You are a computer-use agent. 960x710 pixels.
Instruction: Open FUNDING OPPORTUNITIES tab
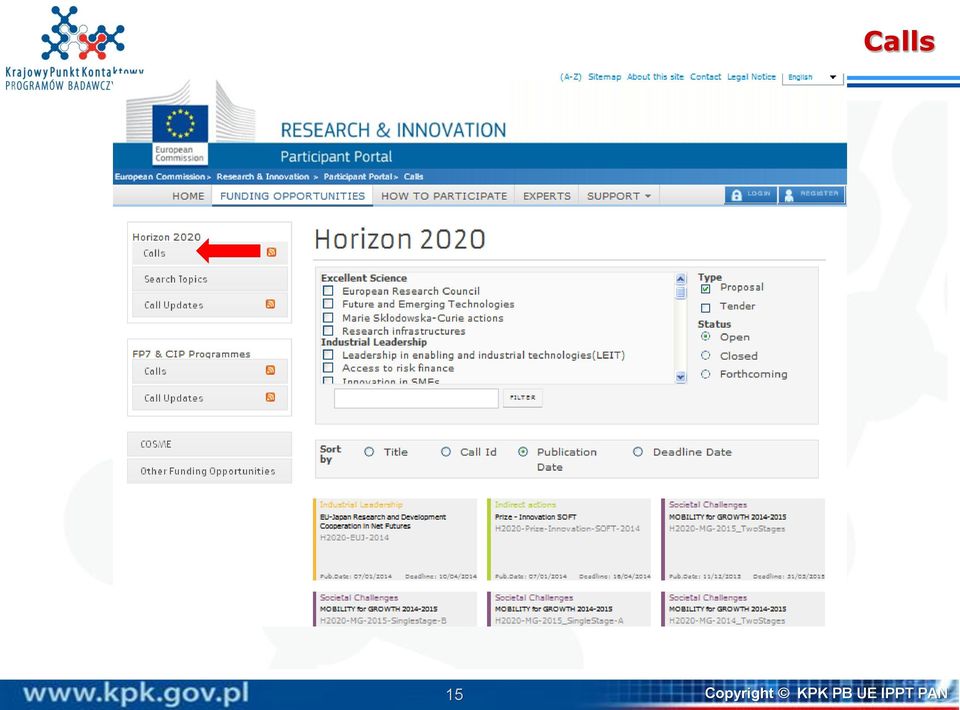[x=292, y=196]
